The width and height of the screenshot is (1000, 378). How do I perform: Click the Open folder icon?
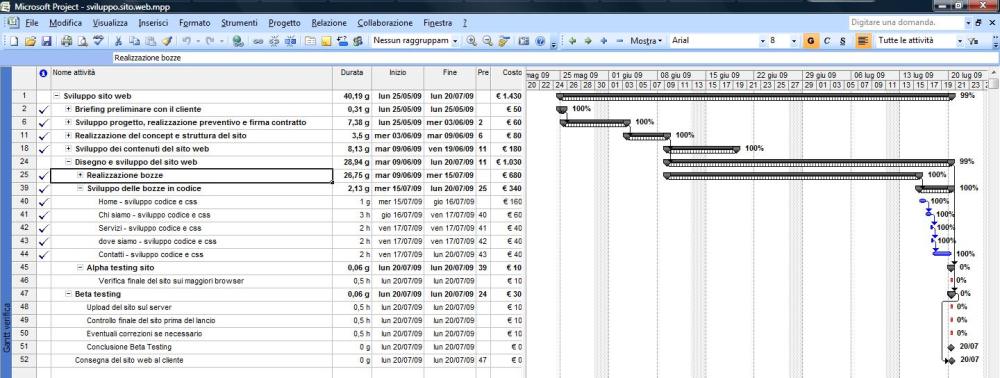click(x=30, y=41)
